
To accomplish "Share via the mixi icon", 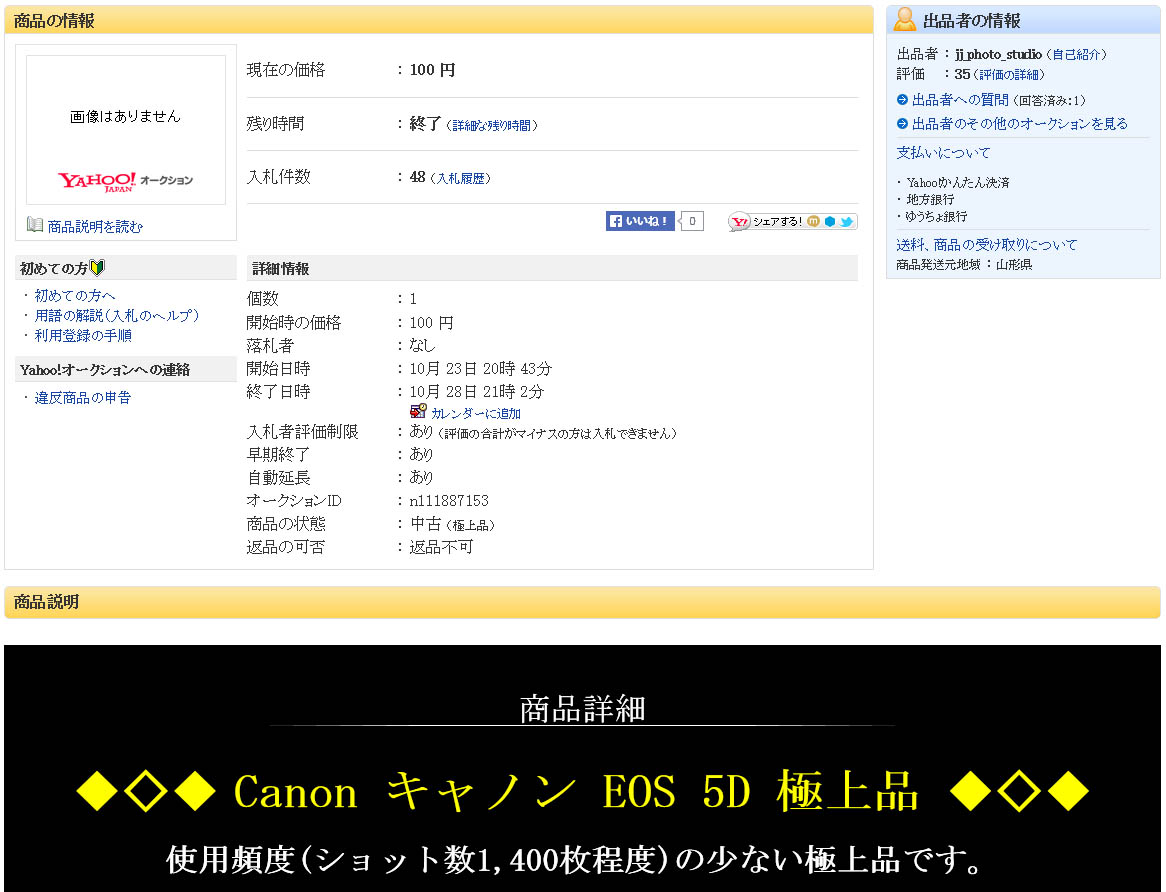I will (x=813, y=221).
